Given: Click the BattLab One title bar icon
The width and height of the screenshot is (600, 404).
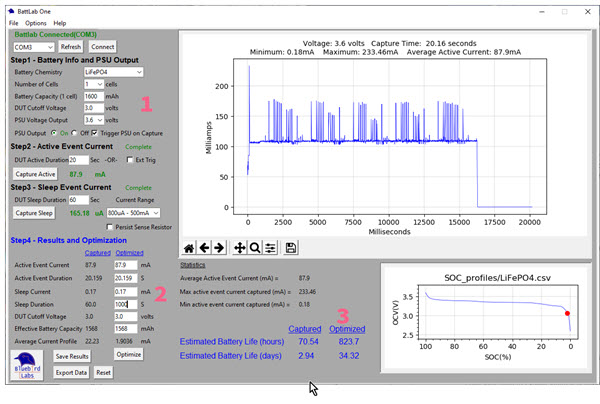Looking at the screenshot, I should click(x=11, y=11).
